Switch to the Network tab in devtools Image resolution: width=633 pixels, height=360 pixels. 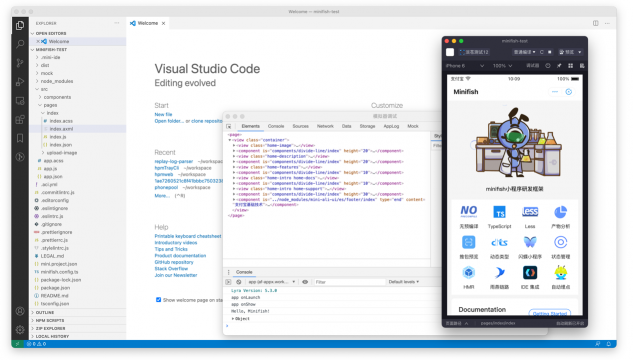325,126
